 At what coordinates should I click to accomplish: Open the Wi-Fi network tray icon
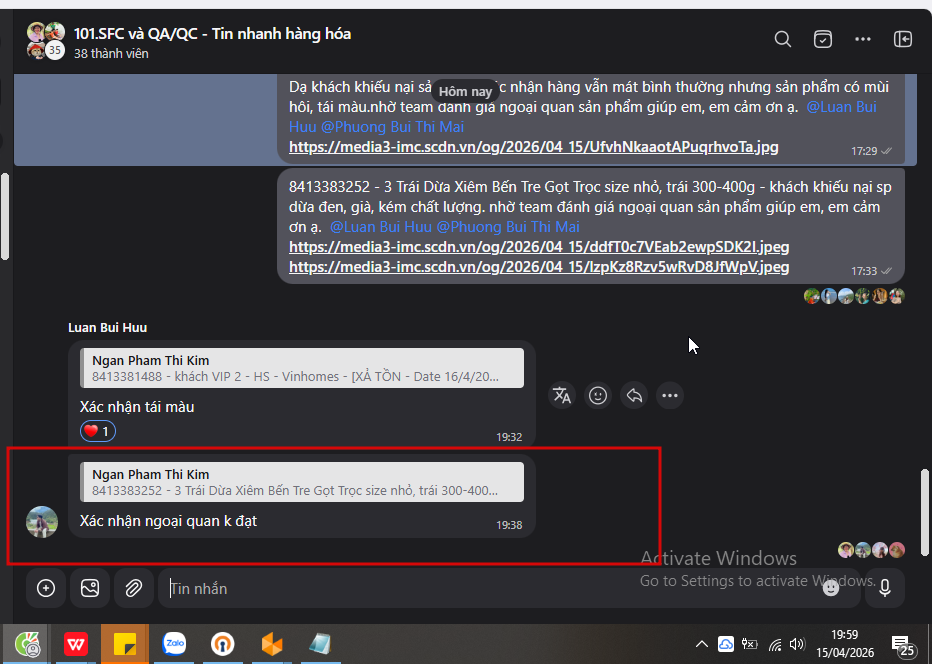(x=774, y=644)
